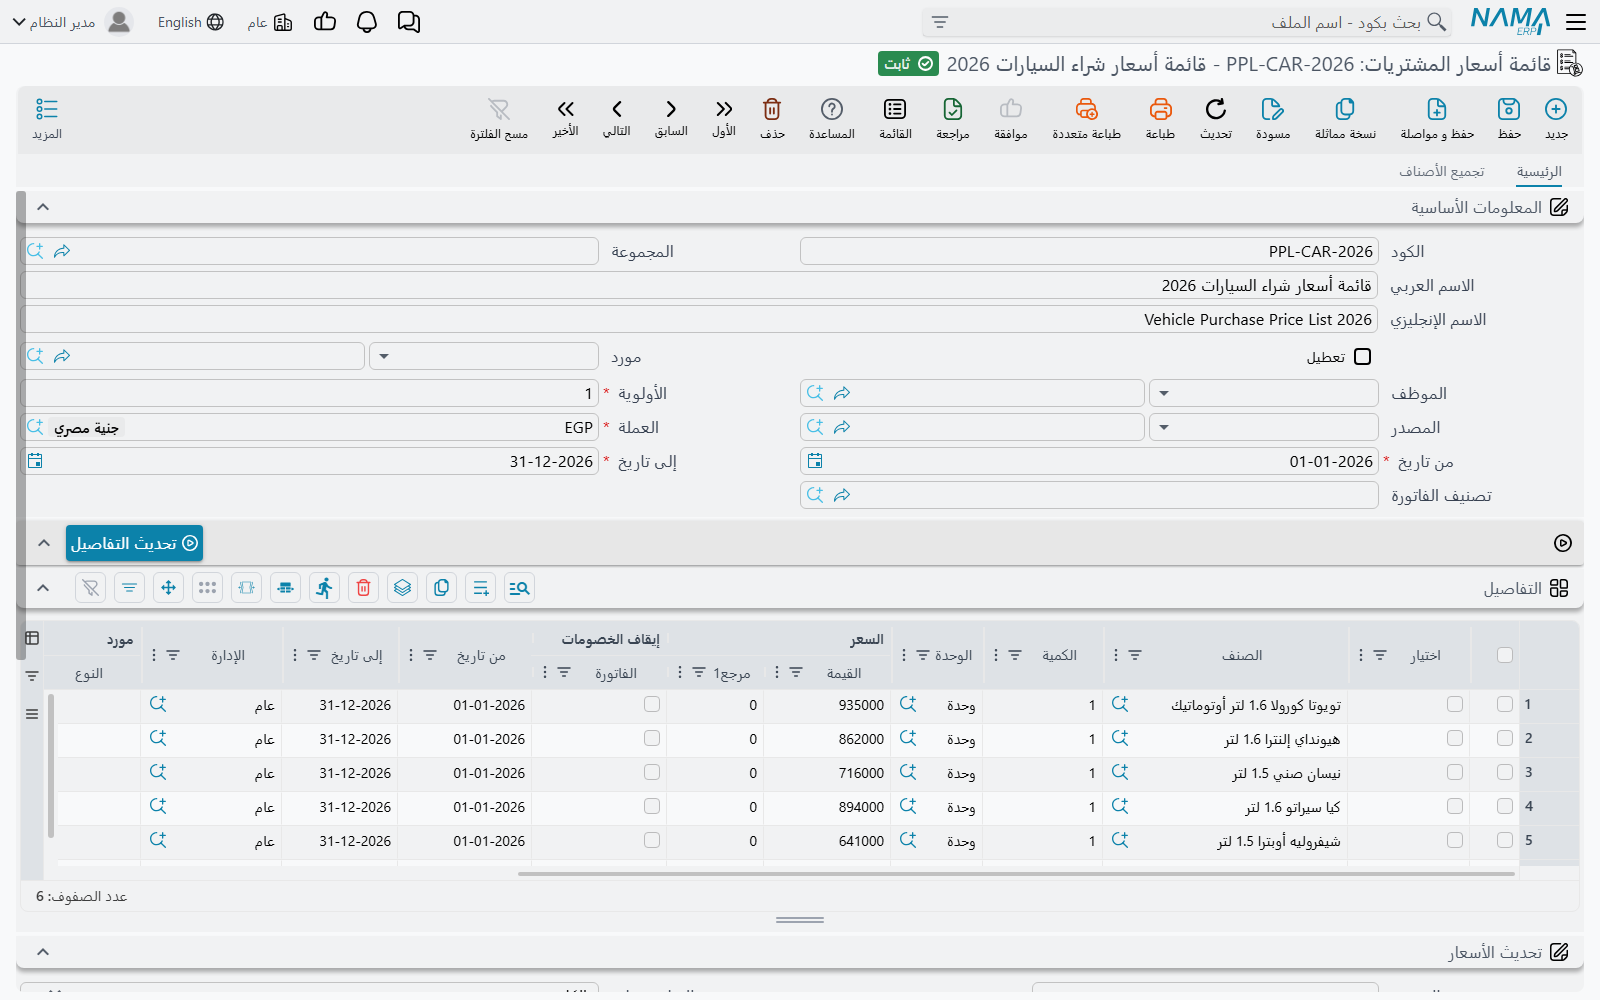Switch language to English
This screenshot has height=1000, width=1600.
190,22
